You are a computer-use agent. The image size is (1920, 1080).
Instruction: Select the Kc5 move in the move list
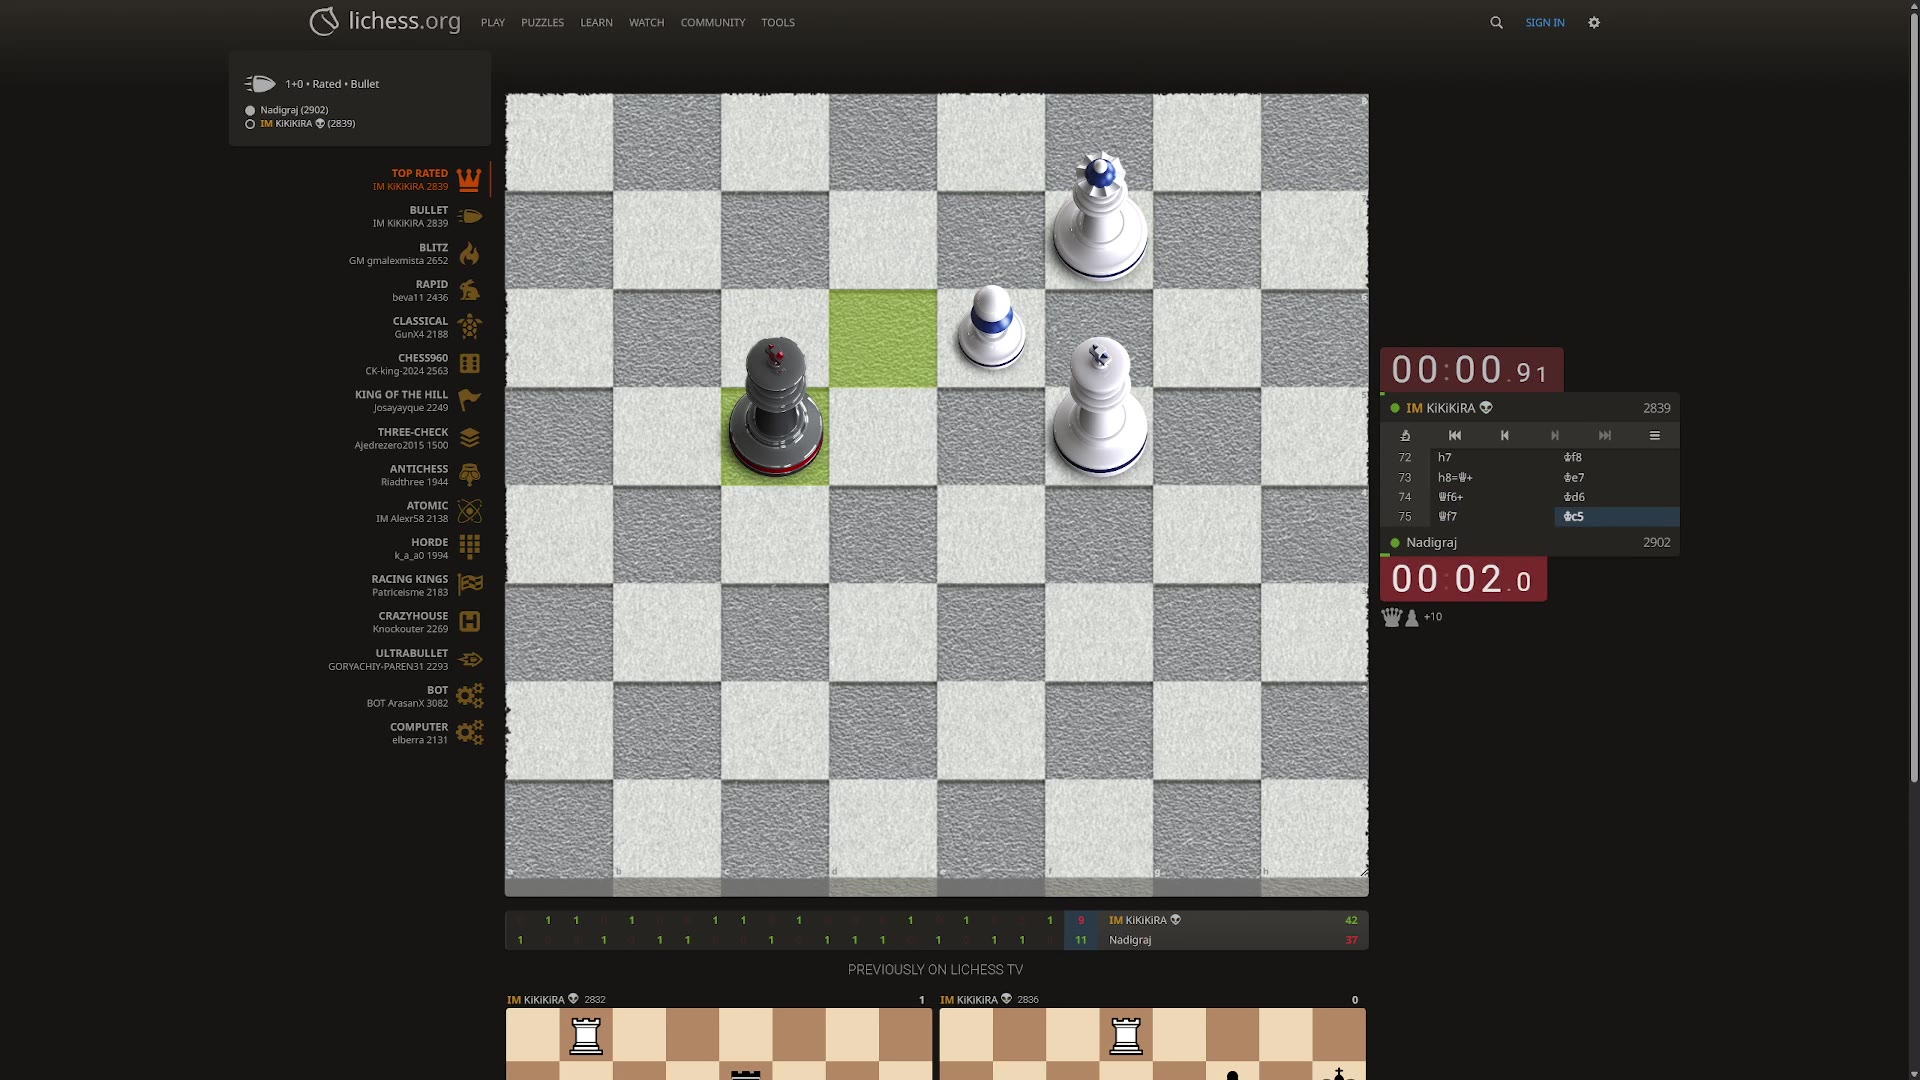coord(1574,517)
